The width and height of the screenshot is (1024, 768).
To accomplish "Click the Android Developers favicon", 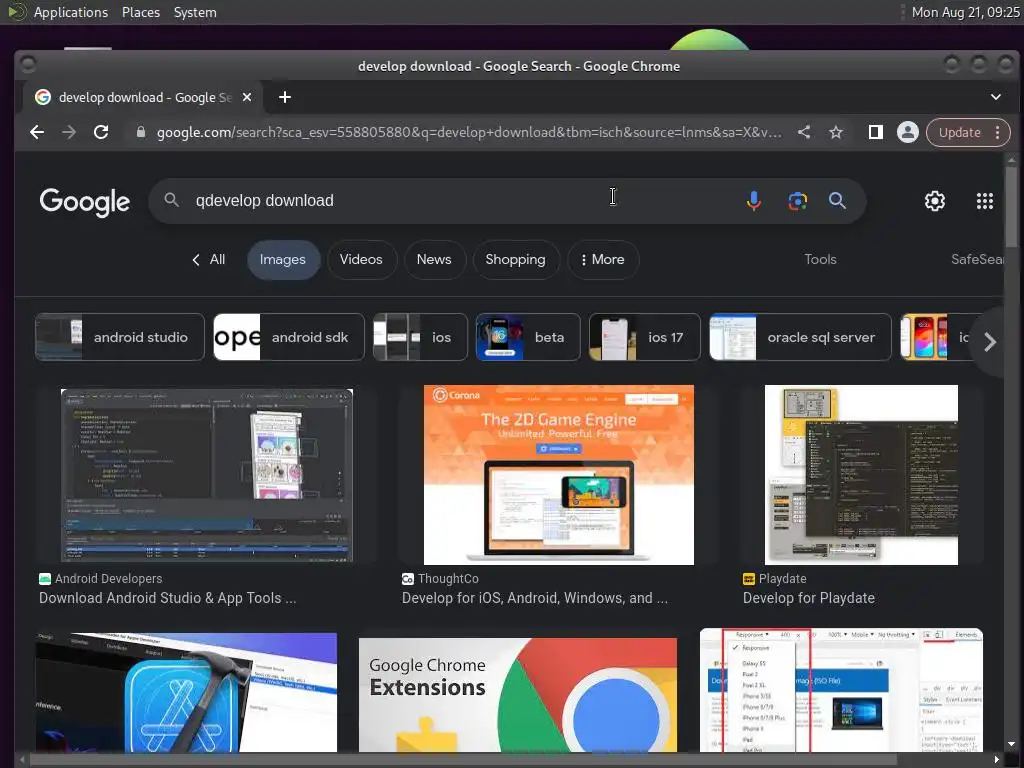I will coord(45,579).
